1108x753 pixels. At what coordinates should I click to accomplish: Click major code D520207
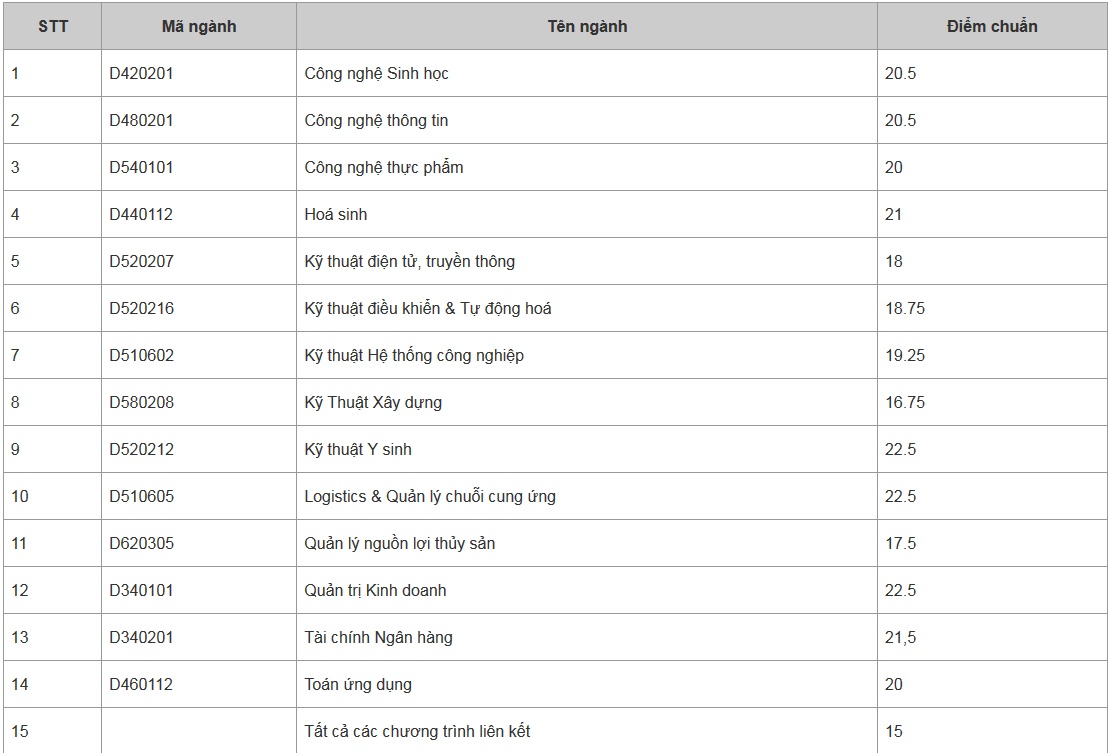click(x=142, y=262)
